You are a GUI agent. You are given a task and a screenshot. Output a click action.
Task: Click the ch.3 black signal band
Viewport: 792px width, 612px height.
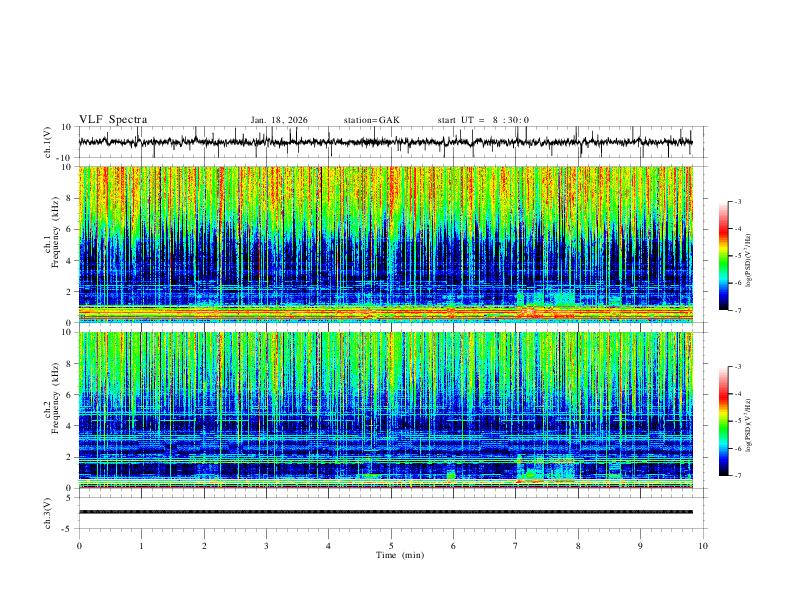click(386, 512)
